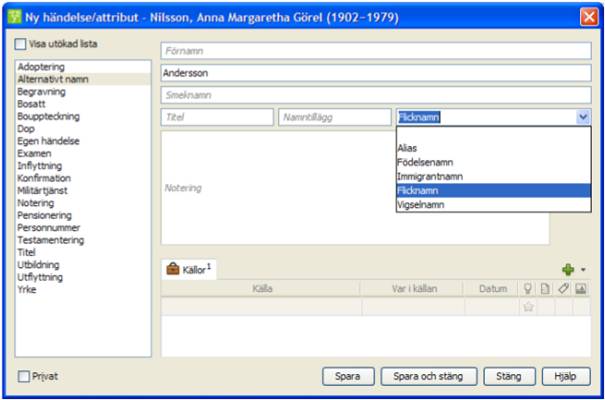Enable the Visa utökad lista checkbox
Screen dimensions: 605x400
(21, 45)
